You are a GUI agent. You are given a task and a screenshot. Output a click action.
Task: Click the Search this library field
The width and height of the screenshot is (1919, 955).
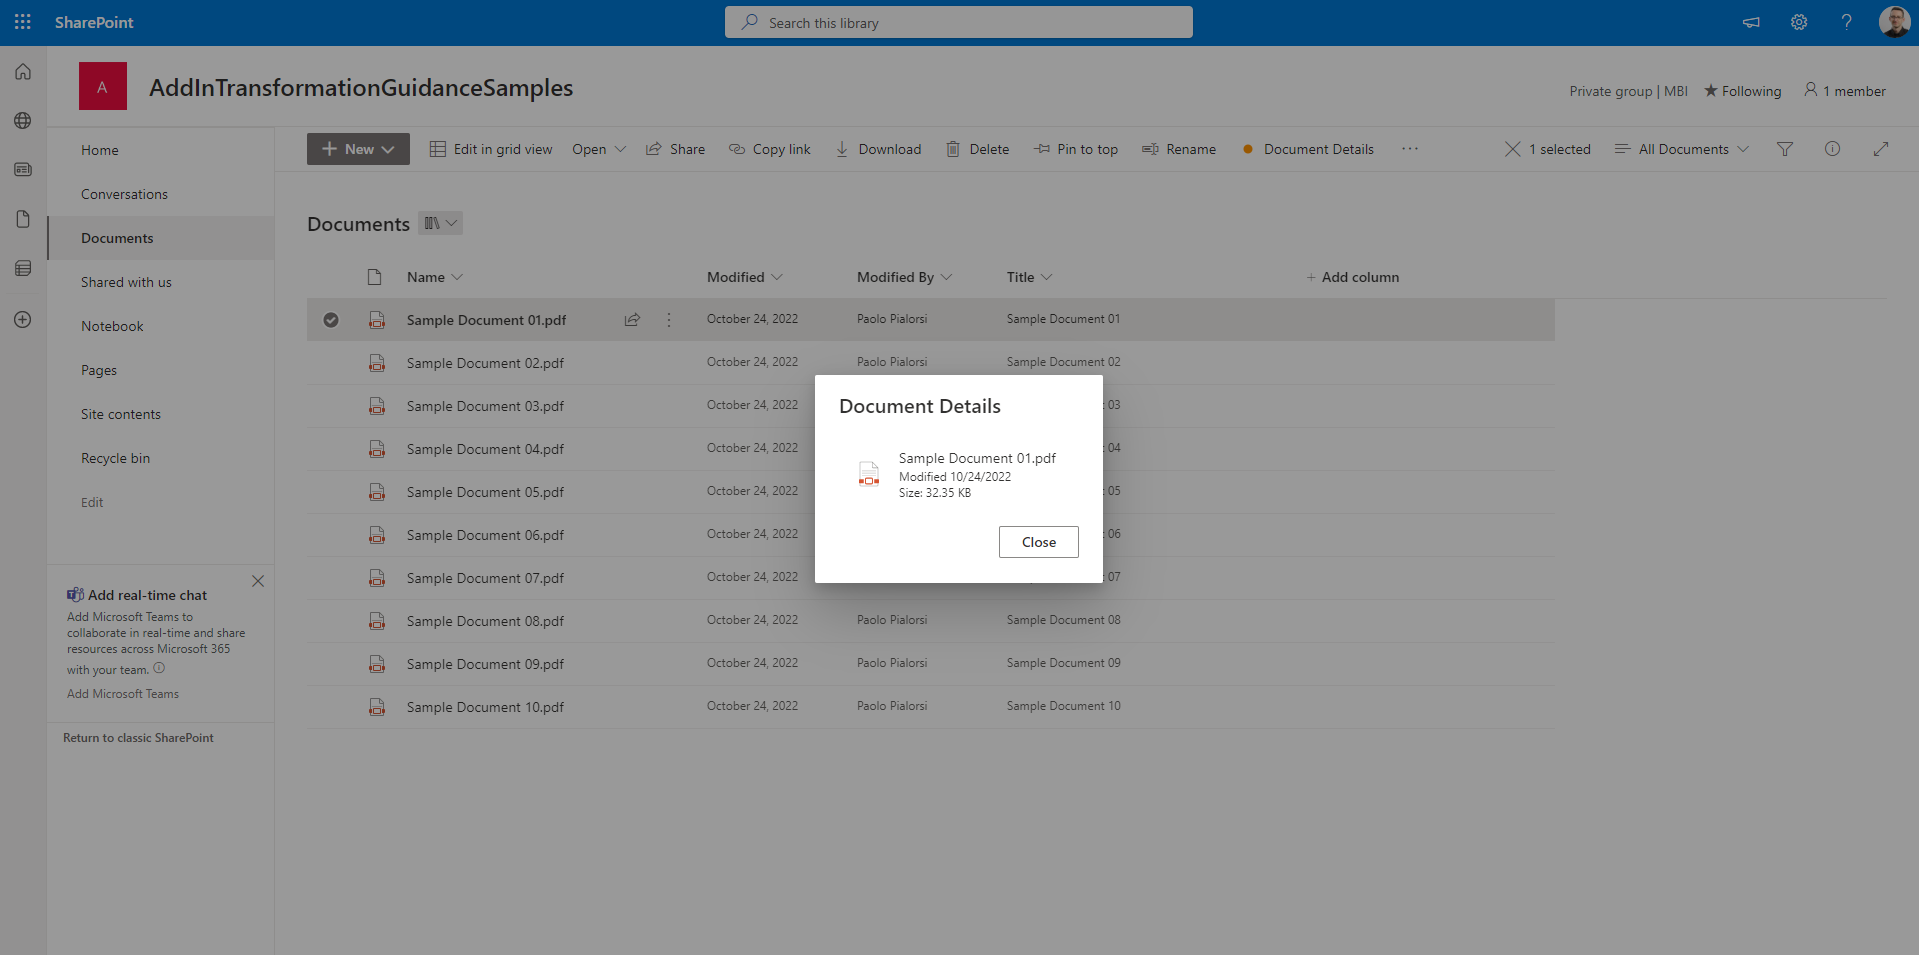958,21
